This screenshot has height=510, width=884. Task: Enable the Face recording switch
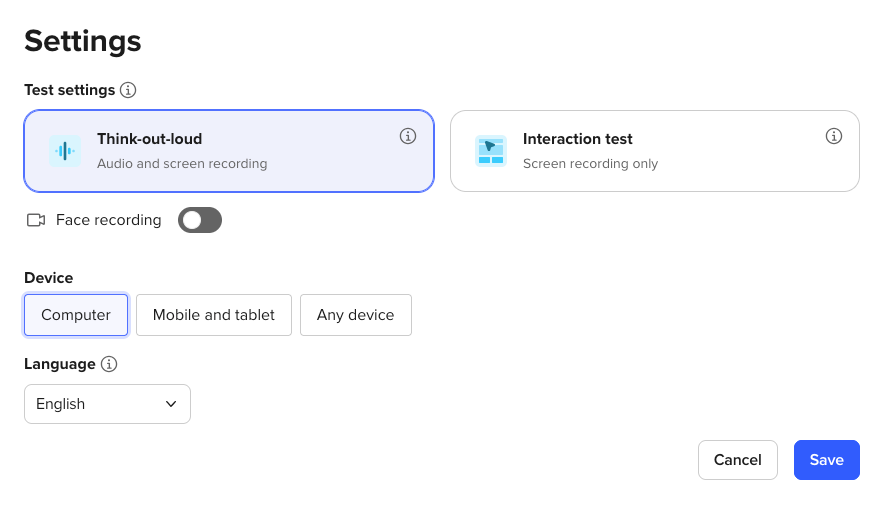pos(200,220)
